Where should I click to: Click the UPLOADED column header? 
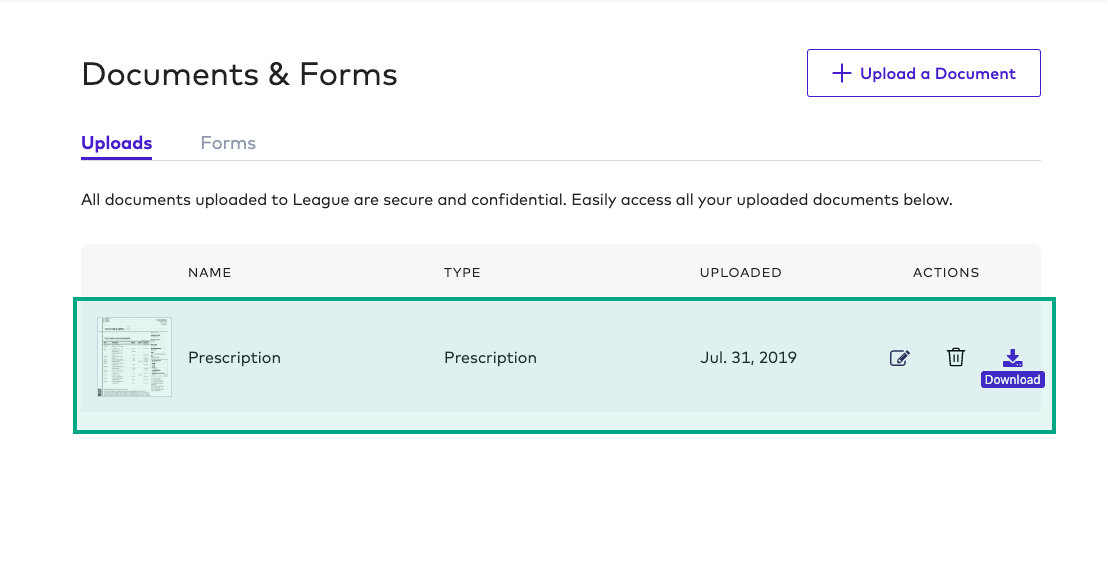pos(741,272)
